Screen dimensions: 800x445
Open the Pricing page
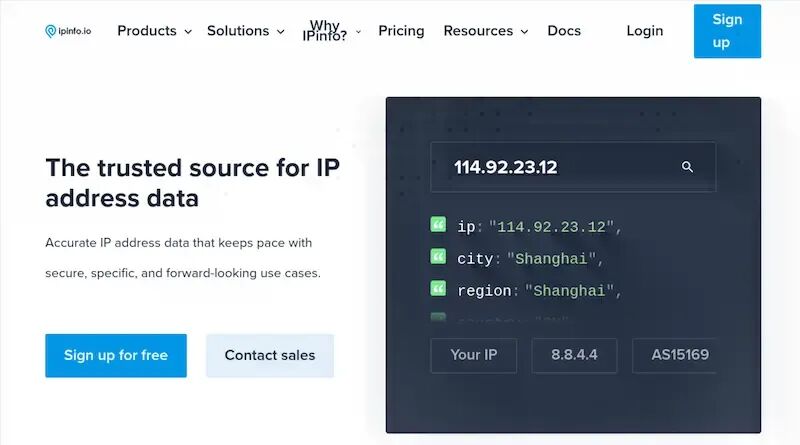point(401,31)
